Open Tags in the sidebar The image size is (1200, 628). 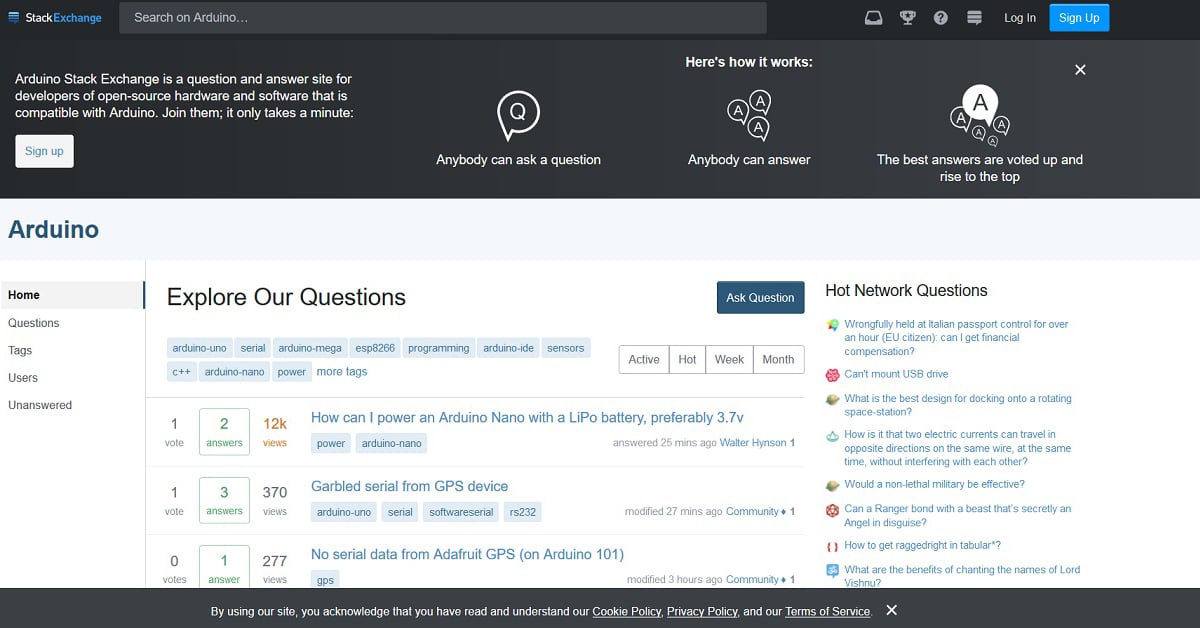[20, 351]
